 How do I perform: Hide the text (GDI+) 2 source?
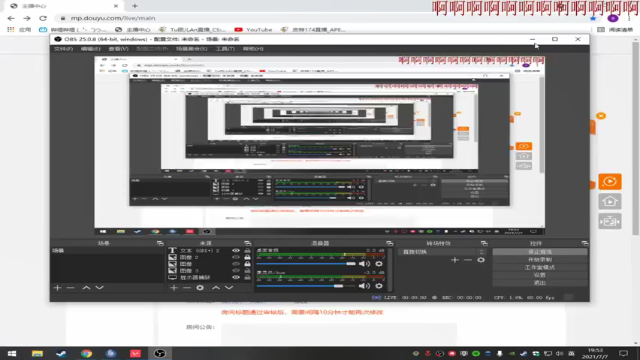tap(236, 251)
